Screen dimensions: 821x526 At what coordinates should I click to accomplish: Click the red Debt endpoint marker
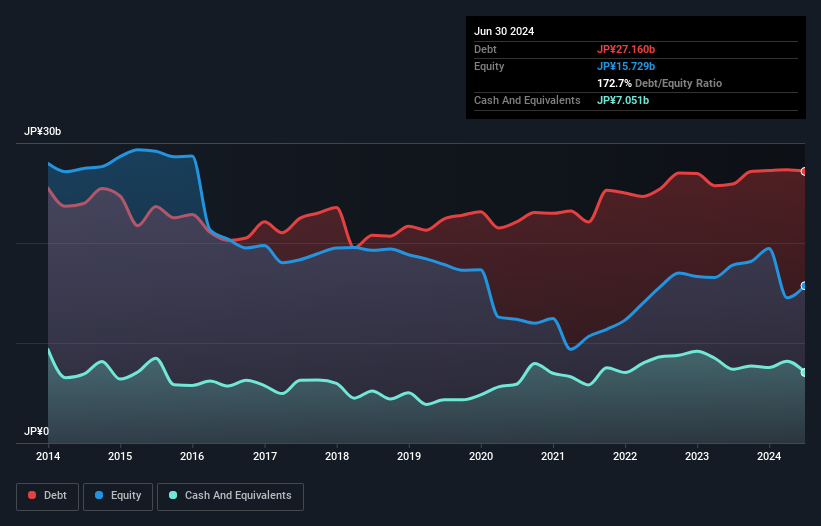804,171
